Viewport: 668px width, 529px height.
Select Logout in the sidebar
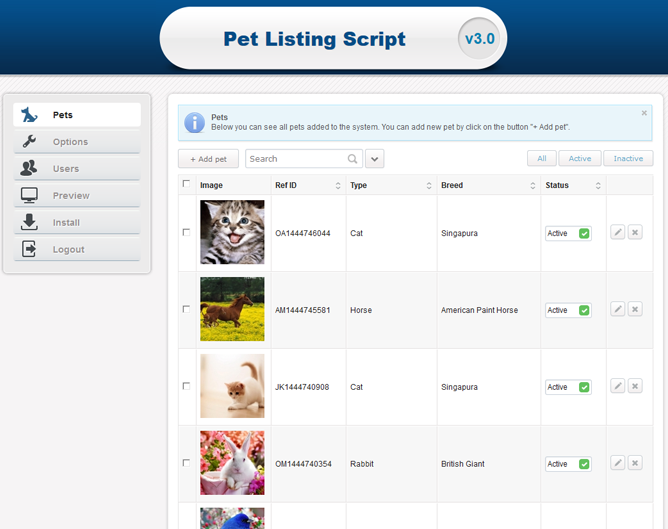pos(77,249)
